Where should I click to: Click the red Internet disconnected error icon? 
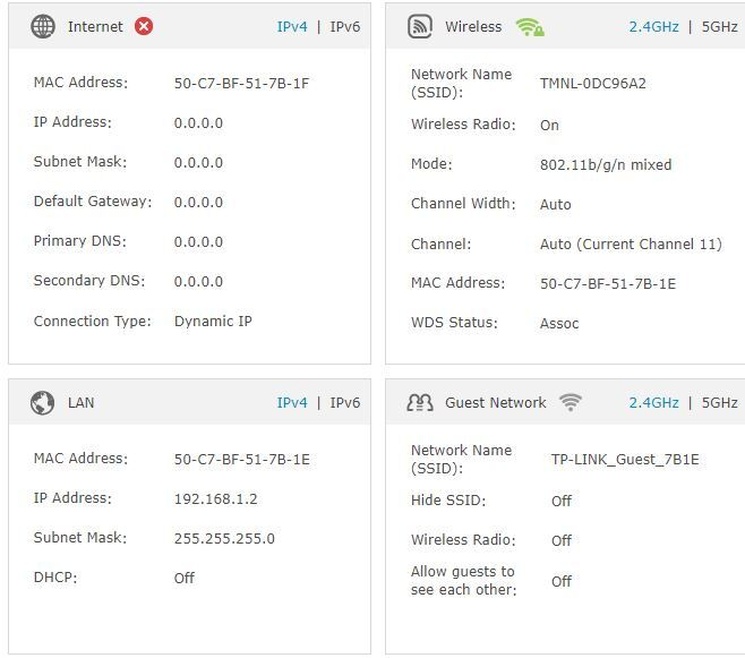click(x=143, y=27)
